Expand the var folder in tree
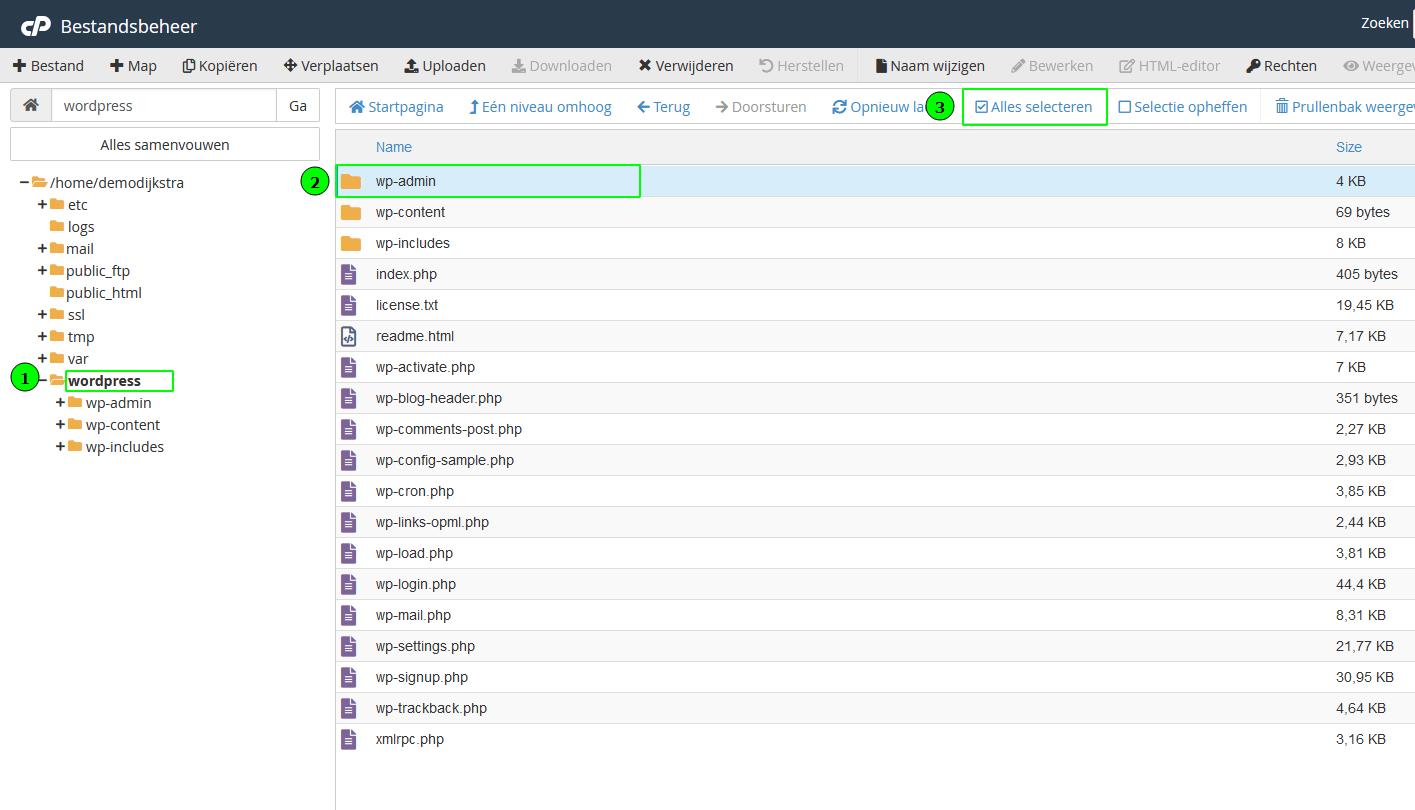This screenshot has width=1415, height=810. tap(42, 358)
